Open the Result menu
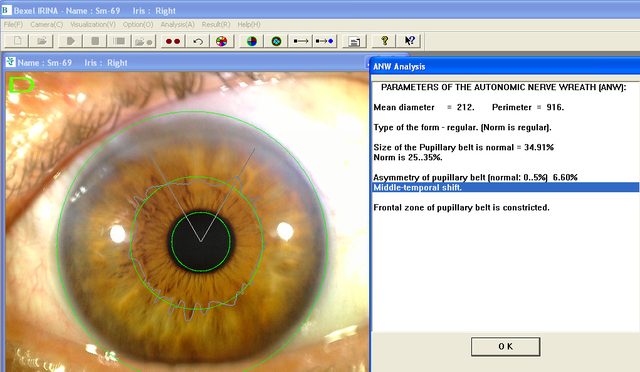 (x=216, y=25)
